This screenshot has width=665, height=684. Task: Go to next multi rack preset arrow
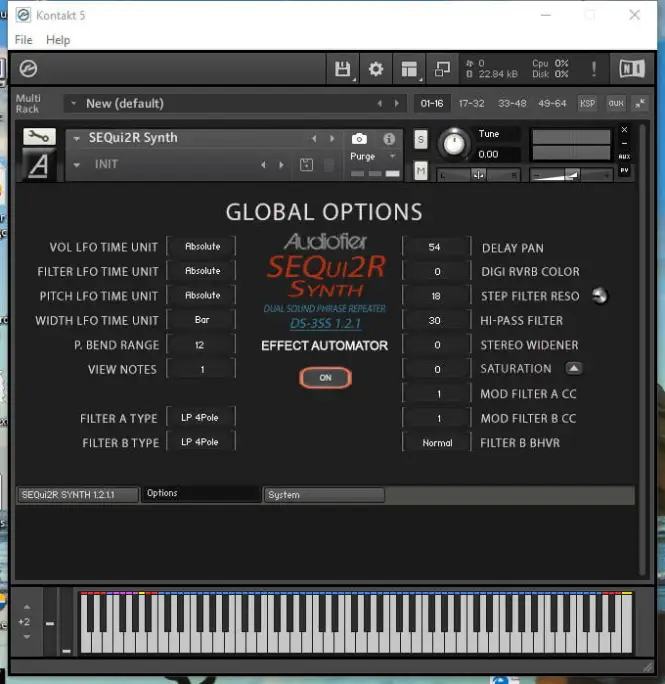tap(397, 103)
